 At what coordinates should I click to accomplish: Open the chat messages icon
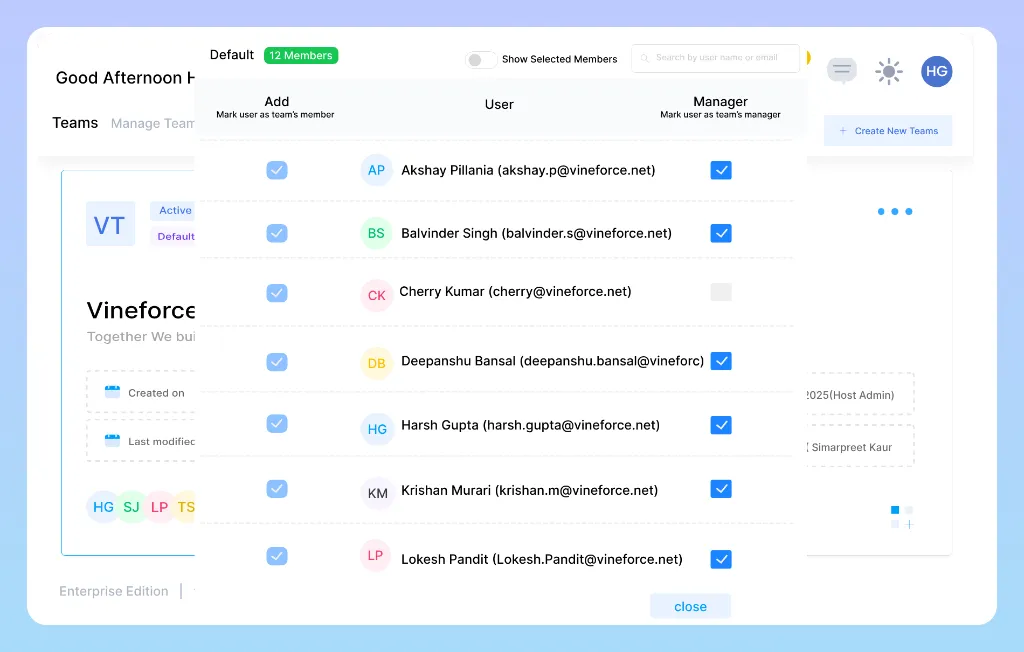click(x=842, y=70)
